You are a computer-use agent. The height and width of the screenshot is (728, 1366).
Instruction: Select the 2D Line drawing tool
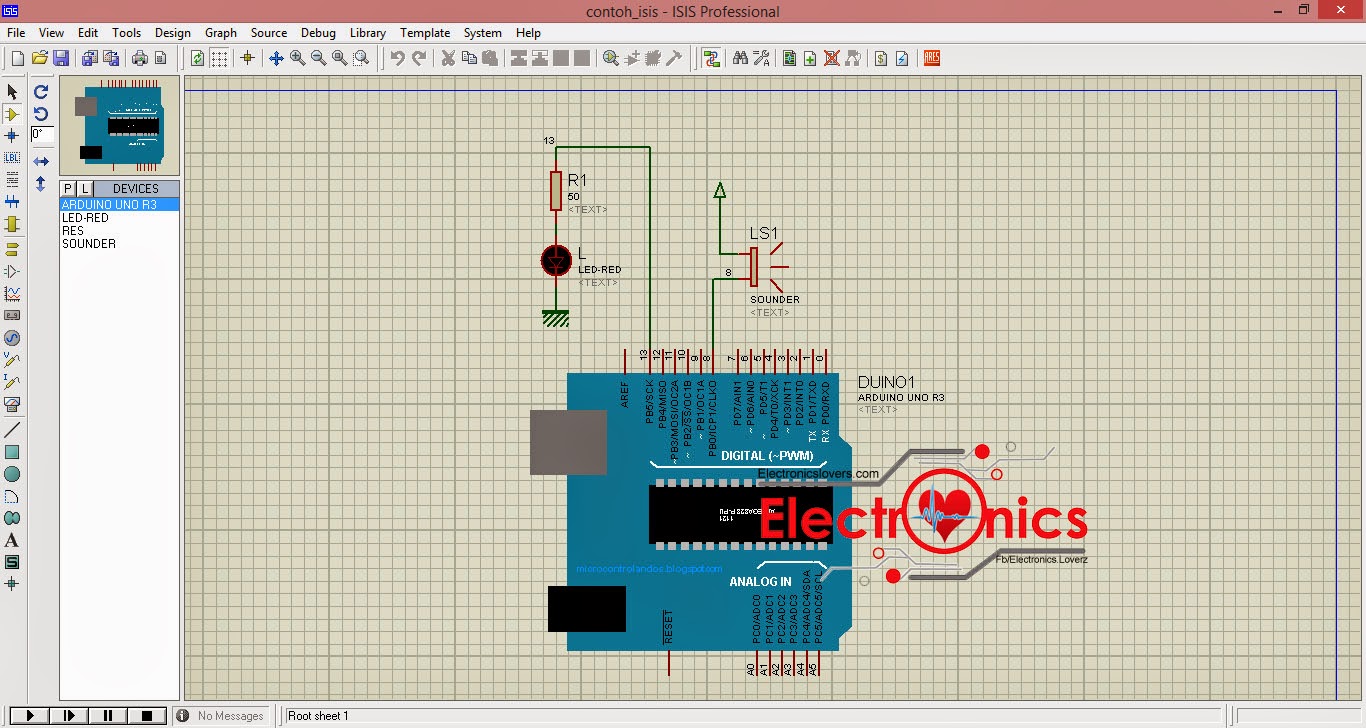(x=12, y=429)
